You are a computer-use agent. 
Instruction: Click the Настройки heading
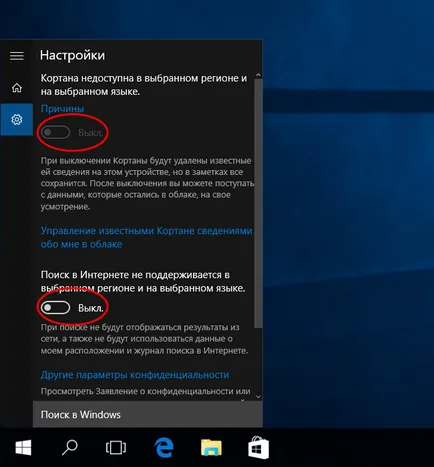(72, 55)
